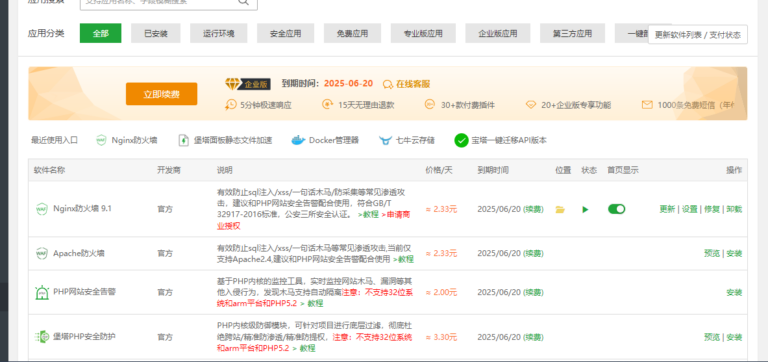This screenshot has width=768, height=362.
Task: Click the green play status icon
Action: coord(585,210)
